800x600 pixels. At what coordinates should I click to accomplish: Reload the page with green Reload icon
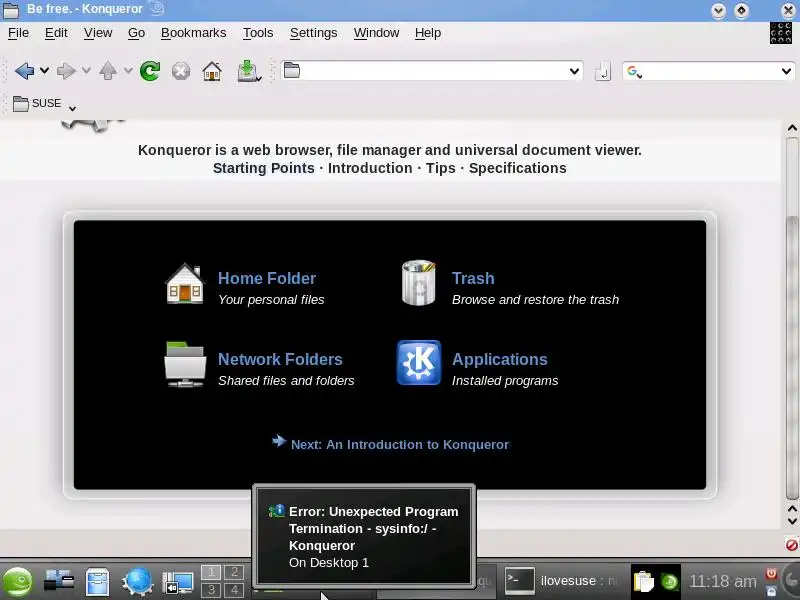tap(150, 71)
